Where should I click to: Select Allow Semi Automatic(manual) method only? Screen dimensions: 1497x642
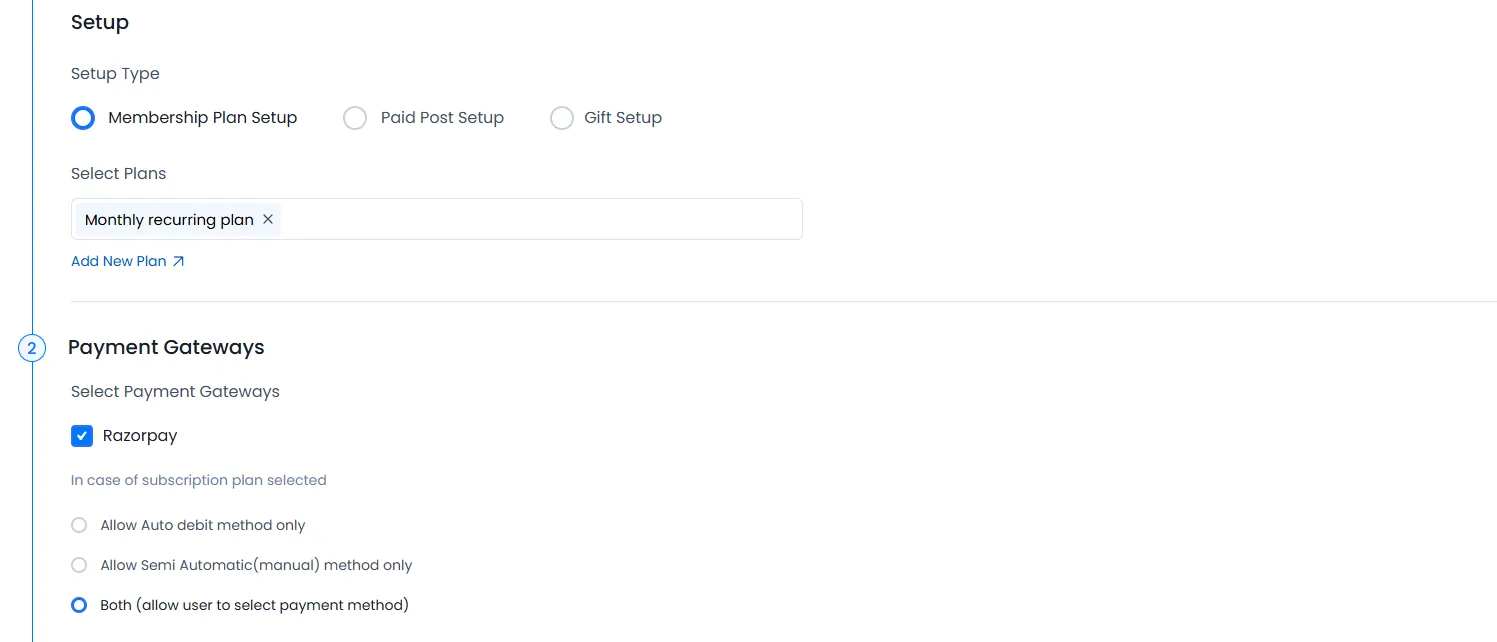pyautogui.click(x=79, y=564)
